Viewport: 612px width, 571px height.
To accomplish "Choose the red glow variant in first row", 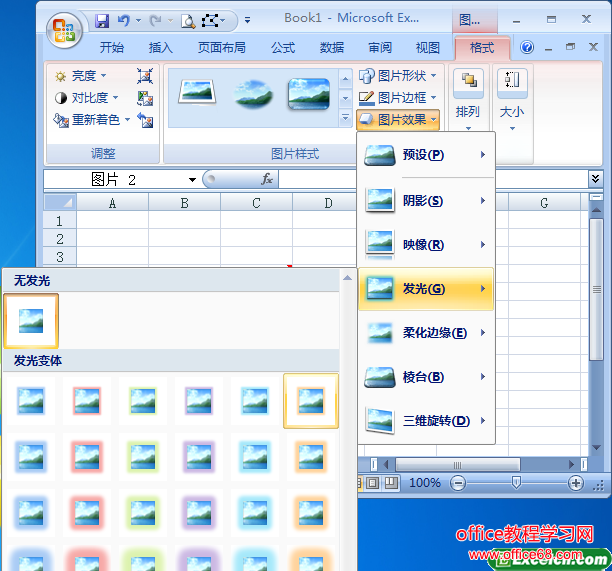I will (87, 401).
